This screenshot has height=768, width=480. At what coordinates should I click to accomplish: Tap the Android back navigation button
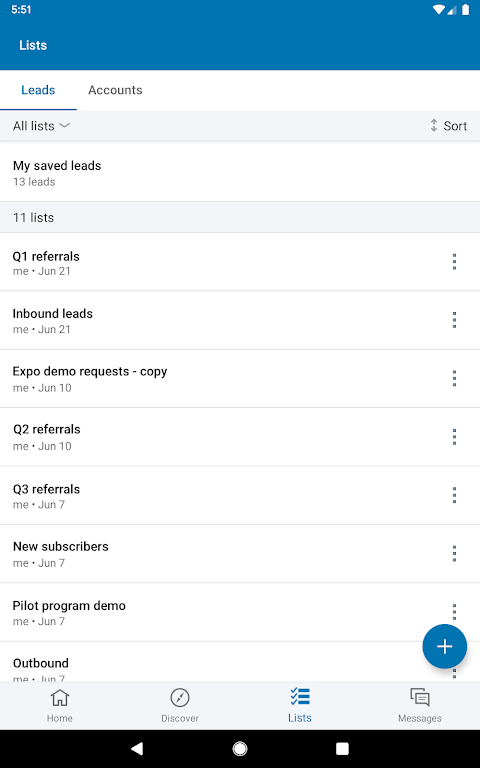point(137,748)
